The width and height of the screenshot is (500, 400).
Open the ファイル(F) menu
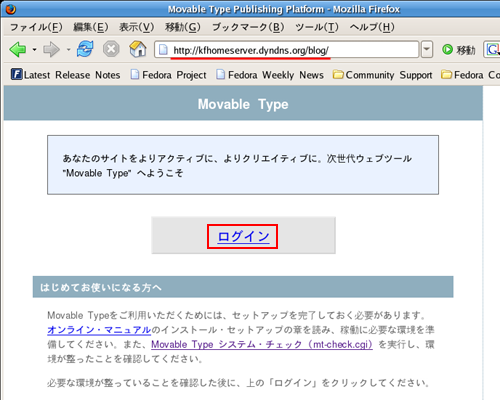[36, 27]
